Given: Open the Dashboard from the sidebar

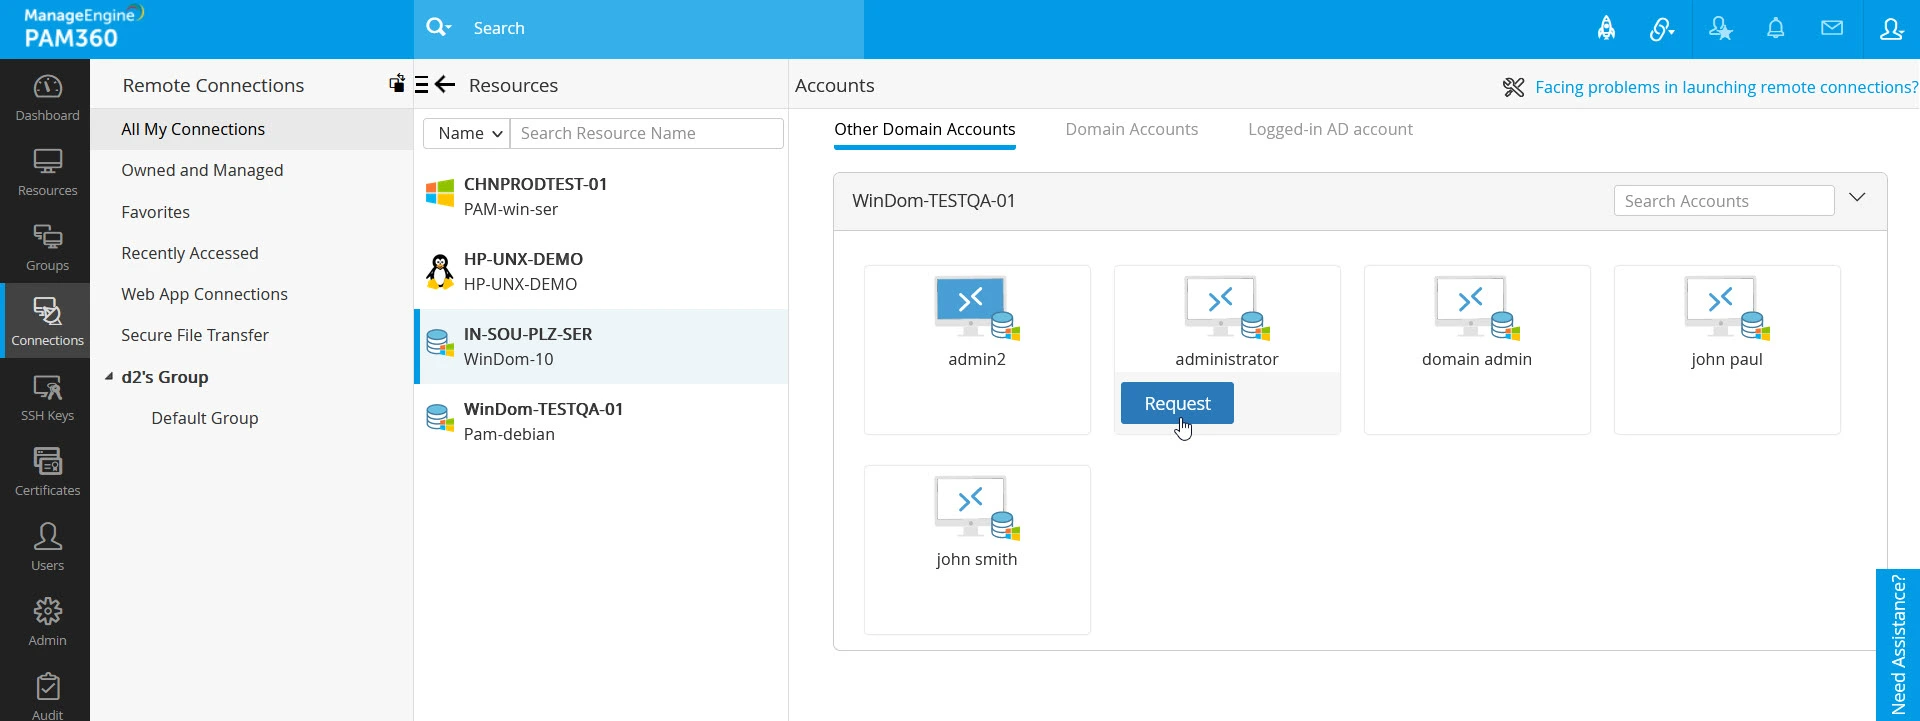Looking at the screenshot, I should (47, 98).
